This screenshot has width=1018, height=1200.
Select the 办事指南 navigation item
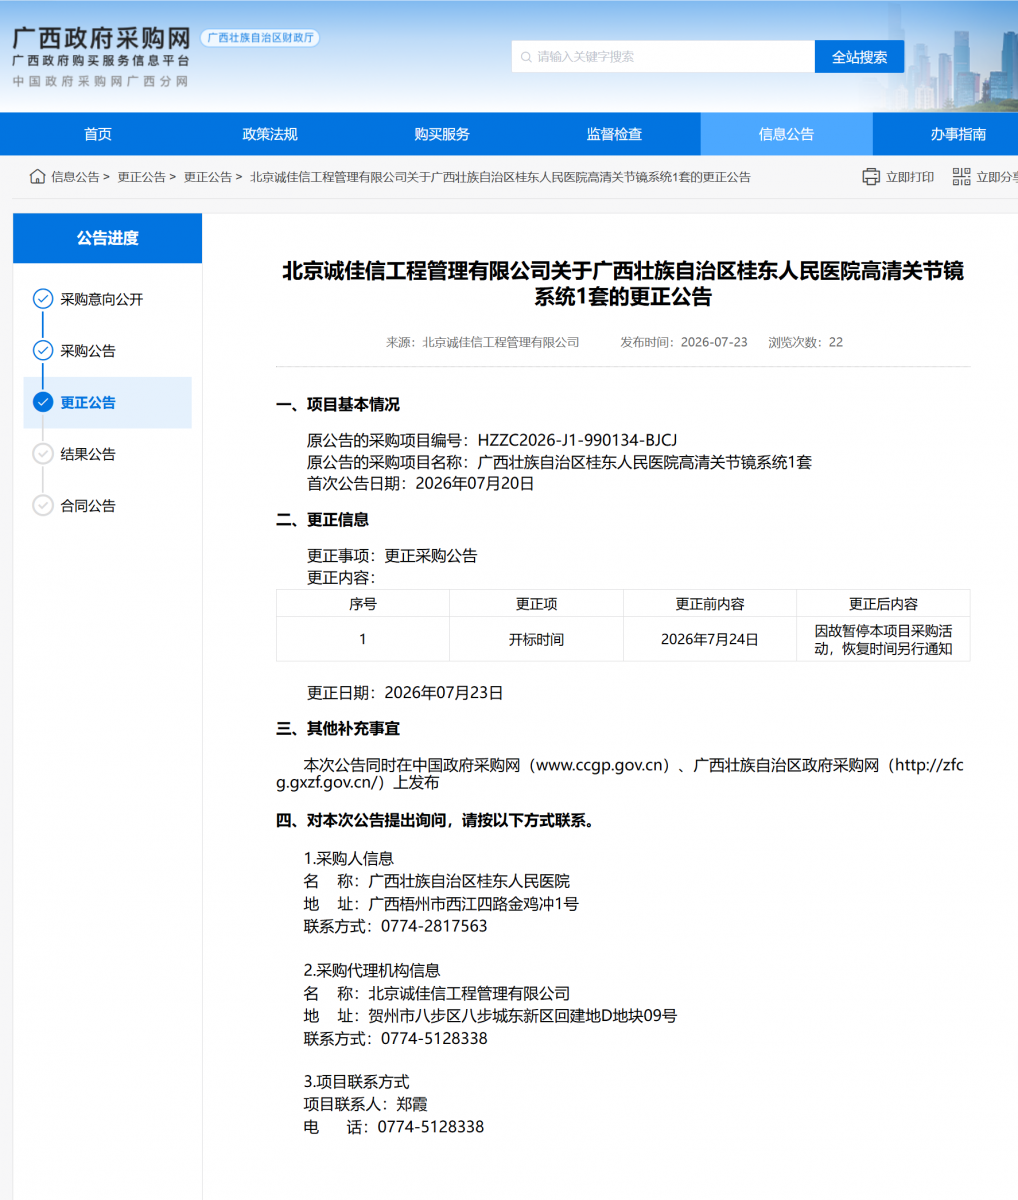958,134
